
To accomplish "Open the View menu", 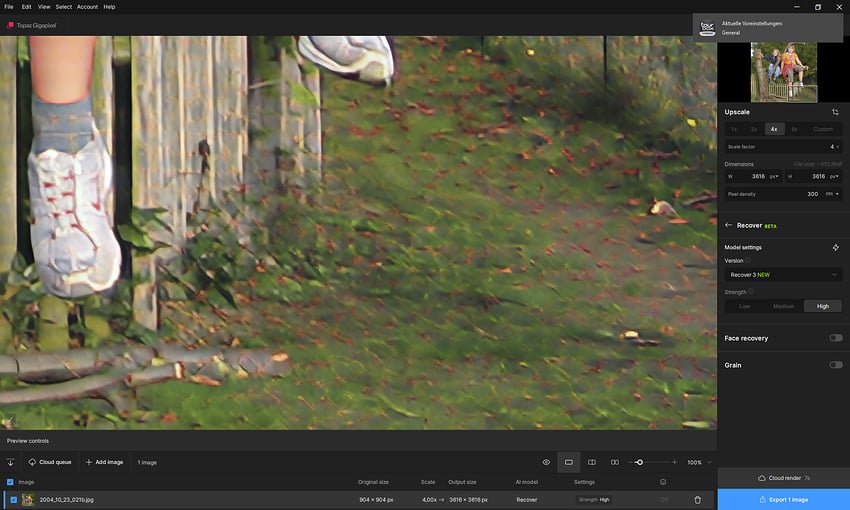I will 44,7.
